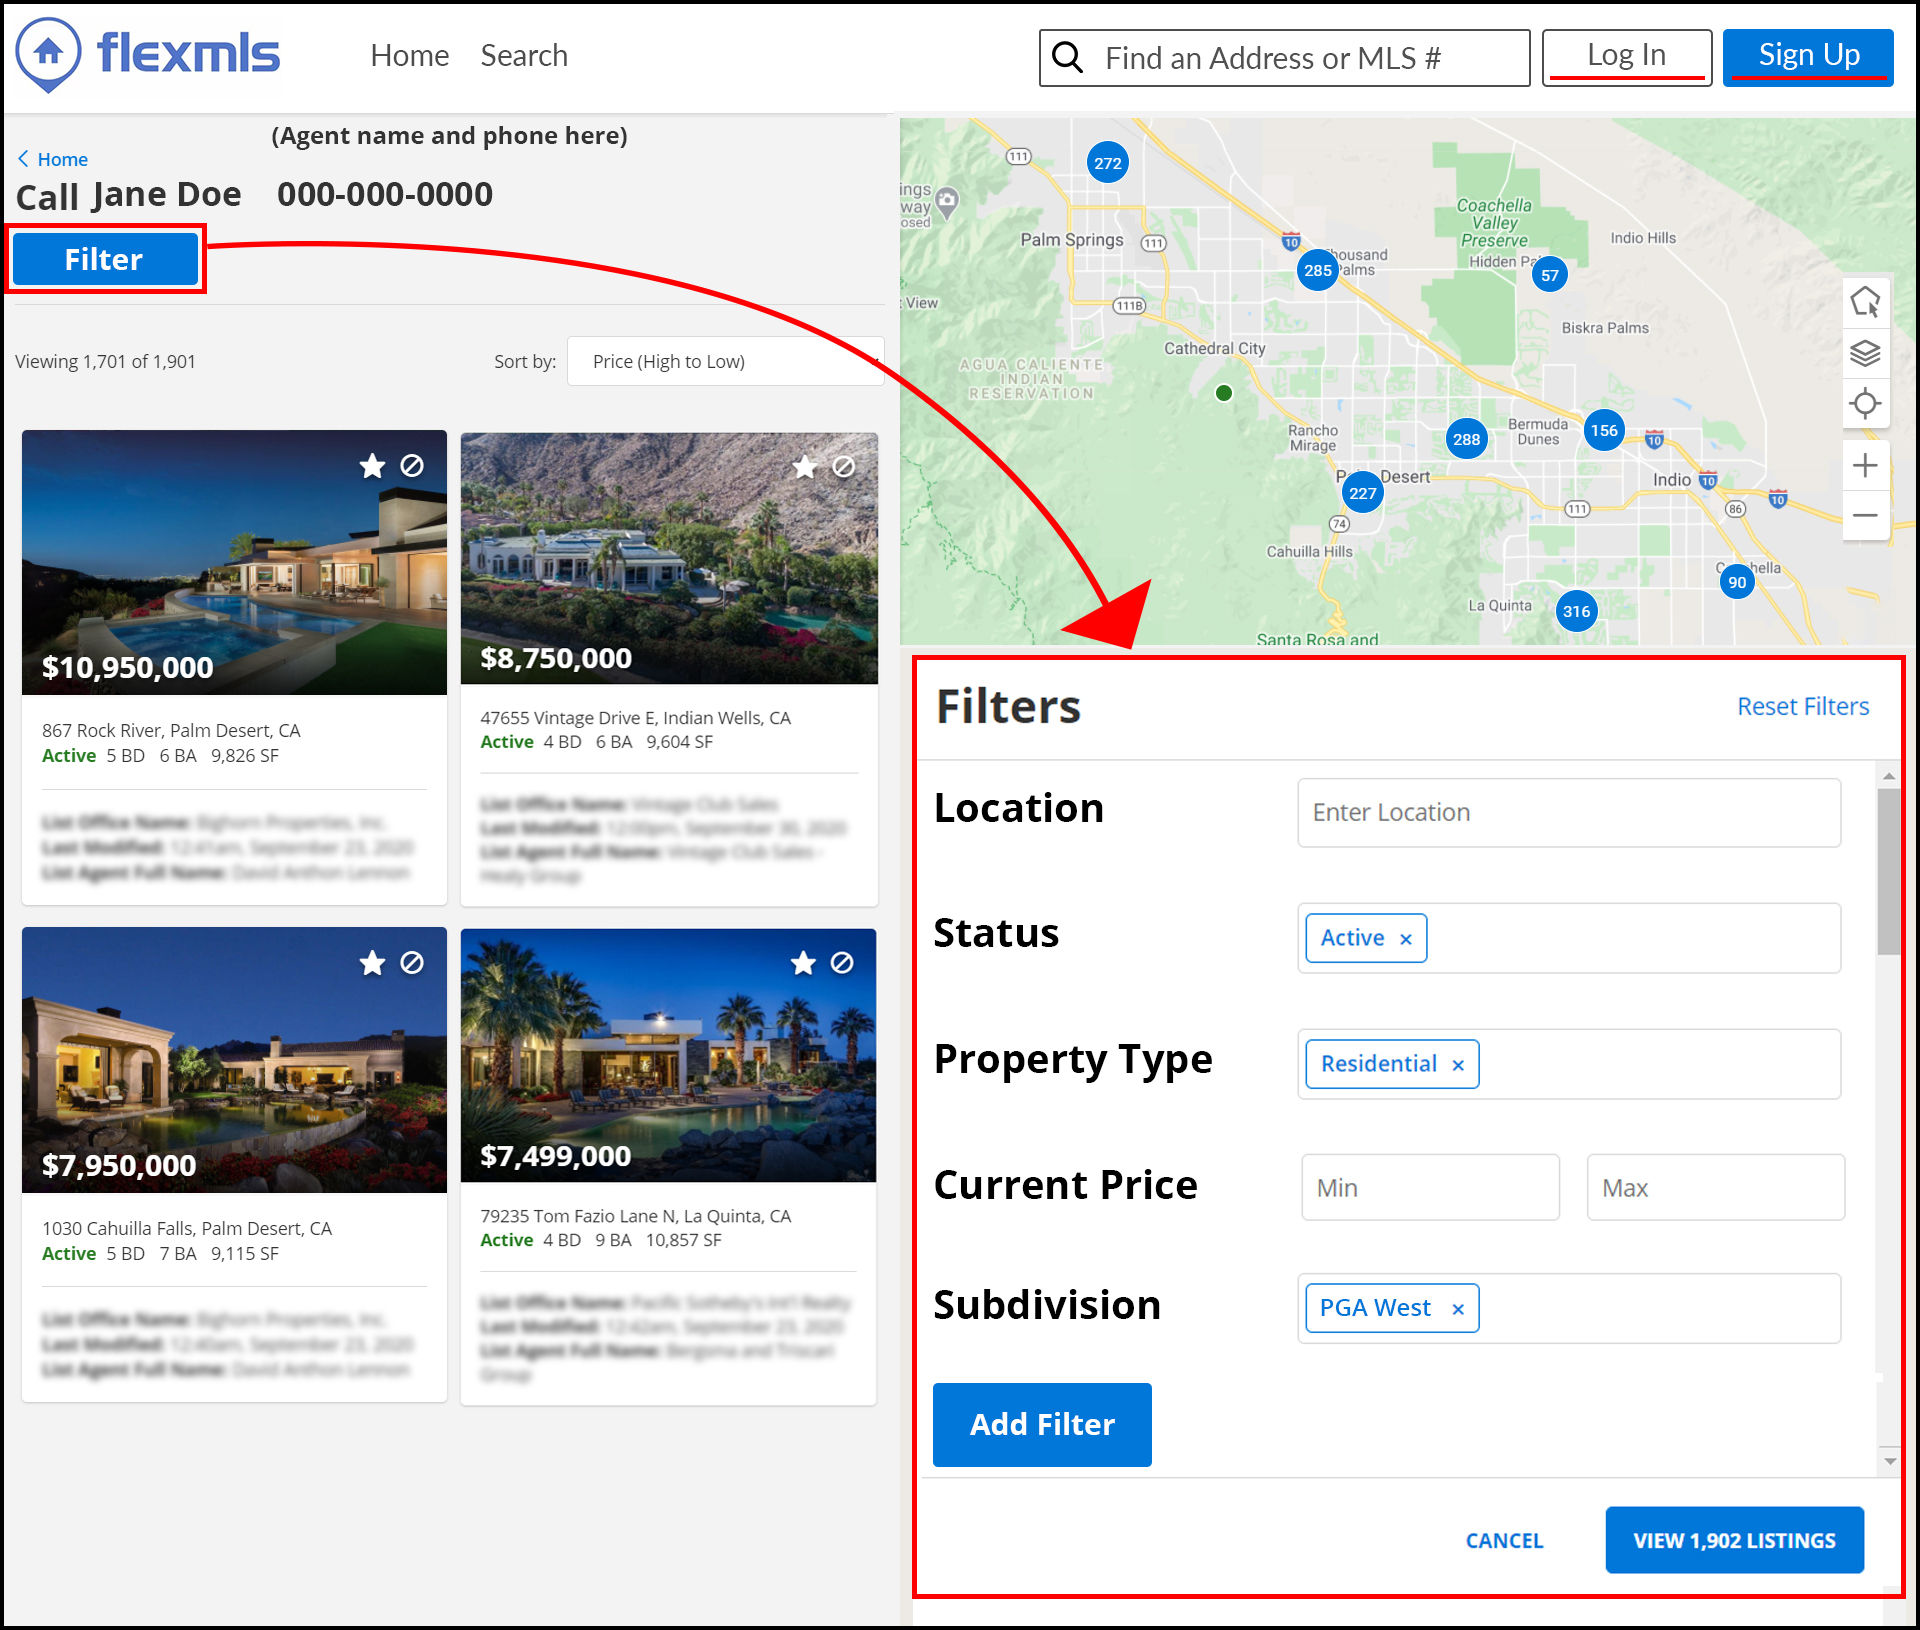Click the search magnifier icon in address bar
The image size is (1920, 1630).
1068,58
